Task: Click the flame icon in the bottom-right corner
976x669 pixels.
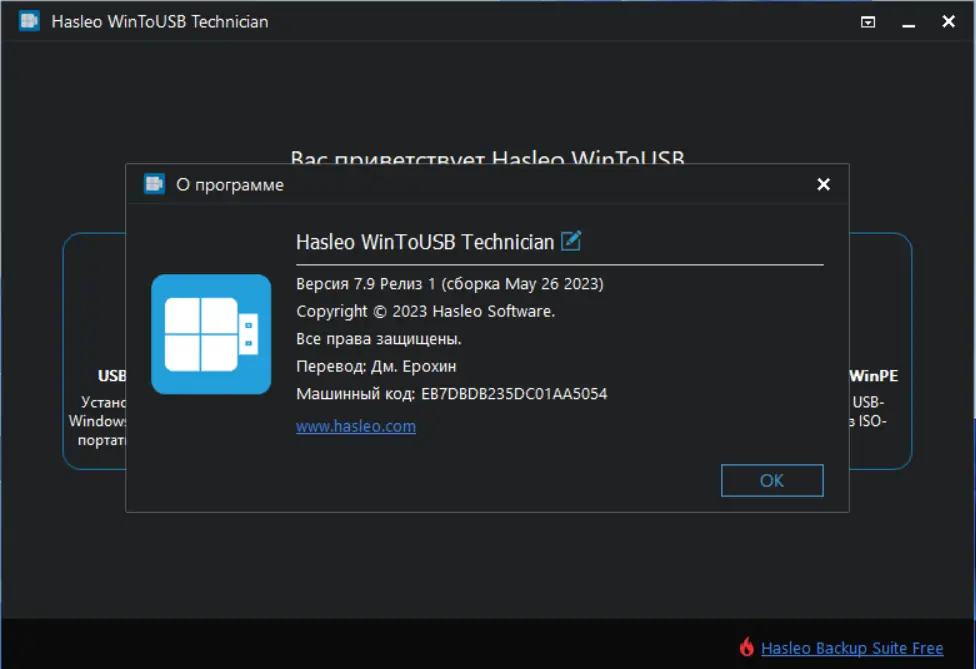Action: click(745, 648)
